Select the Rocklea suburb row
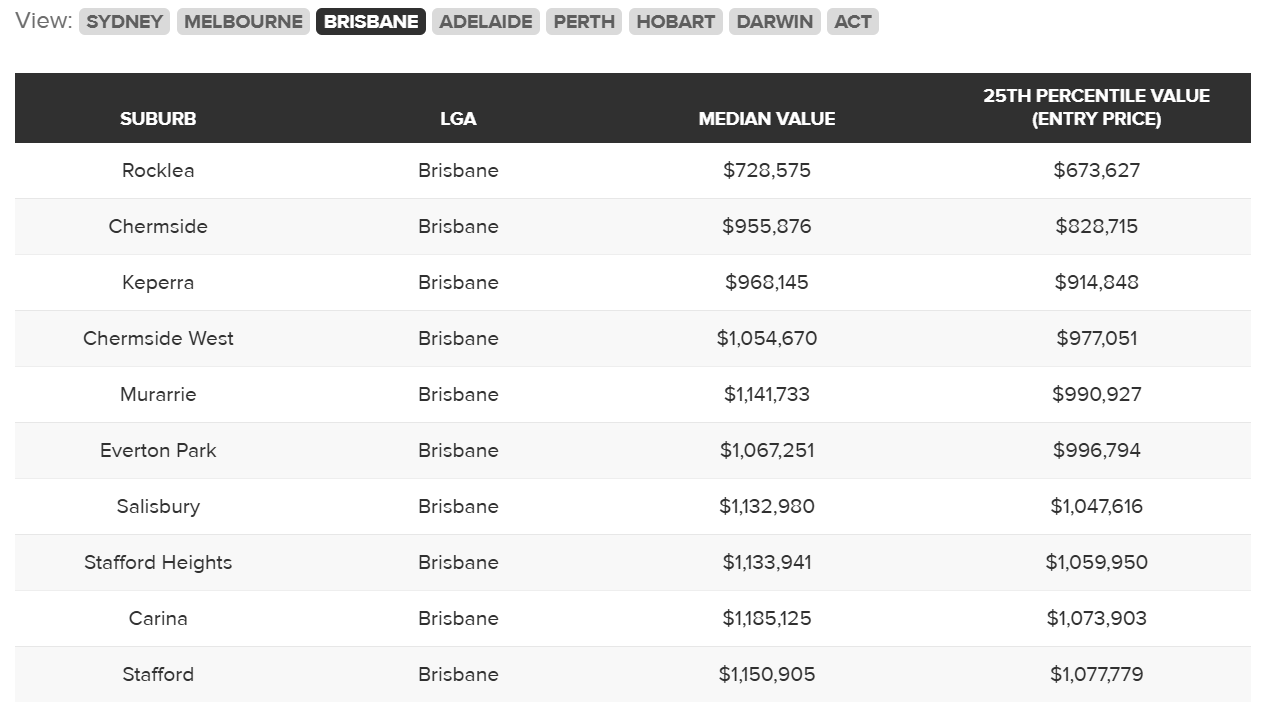The height and width of the screenshot is (714, 1266). point(158,170)
